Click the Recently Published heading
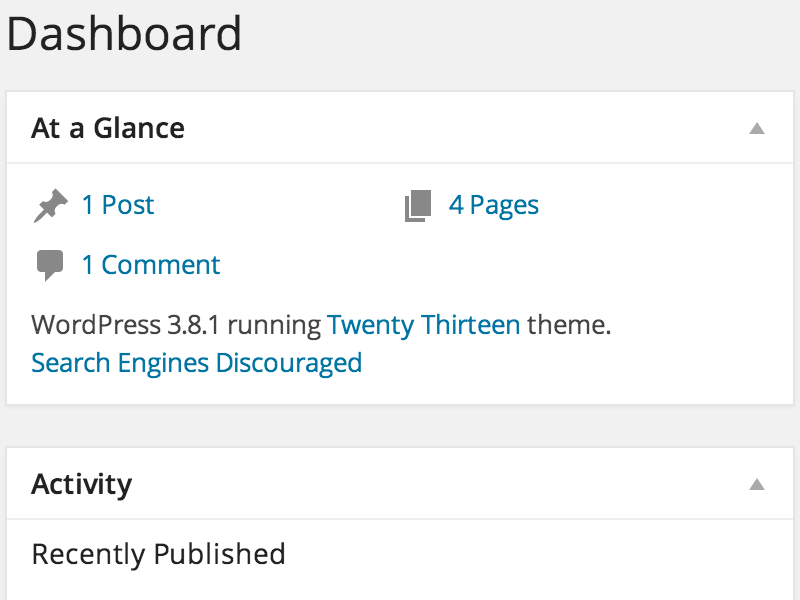 [158, 553]
